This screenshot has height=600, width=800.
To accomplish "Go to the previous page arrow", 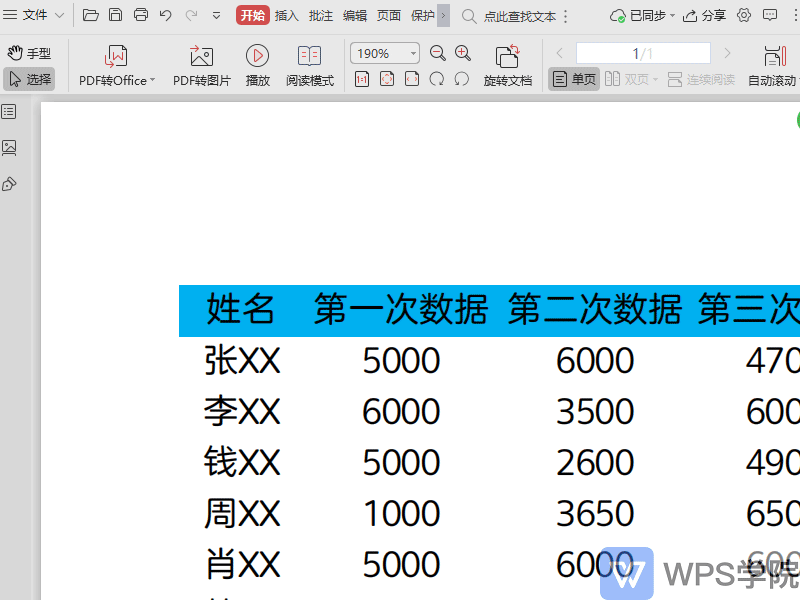I will tap(560, 53).
